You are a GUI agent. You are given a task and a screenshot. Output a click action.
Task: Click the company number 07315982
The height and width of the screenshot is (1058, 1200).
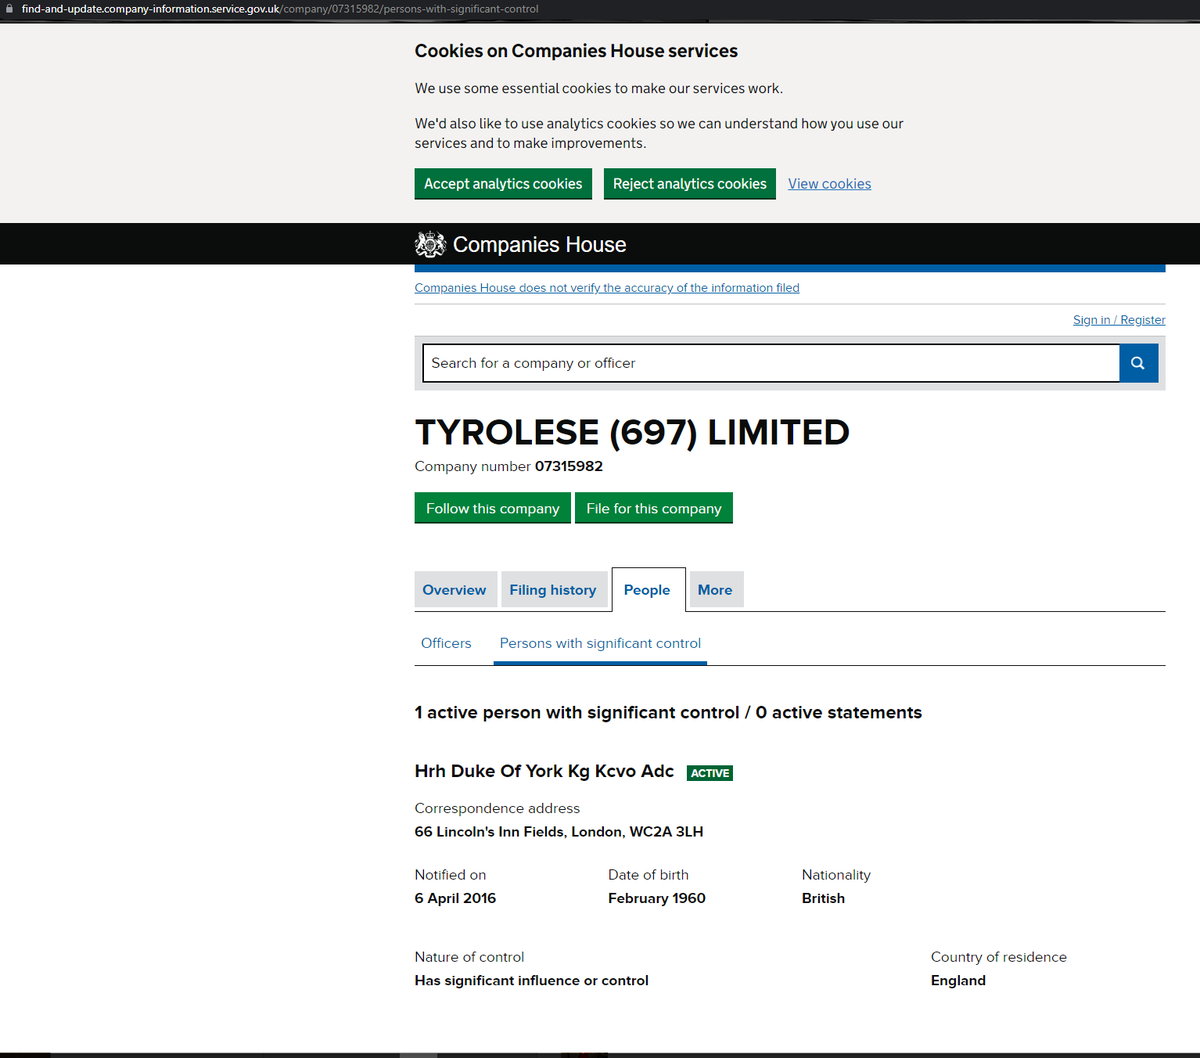click(x=569, y=466)
